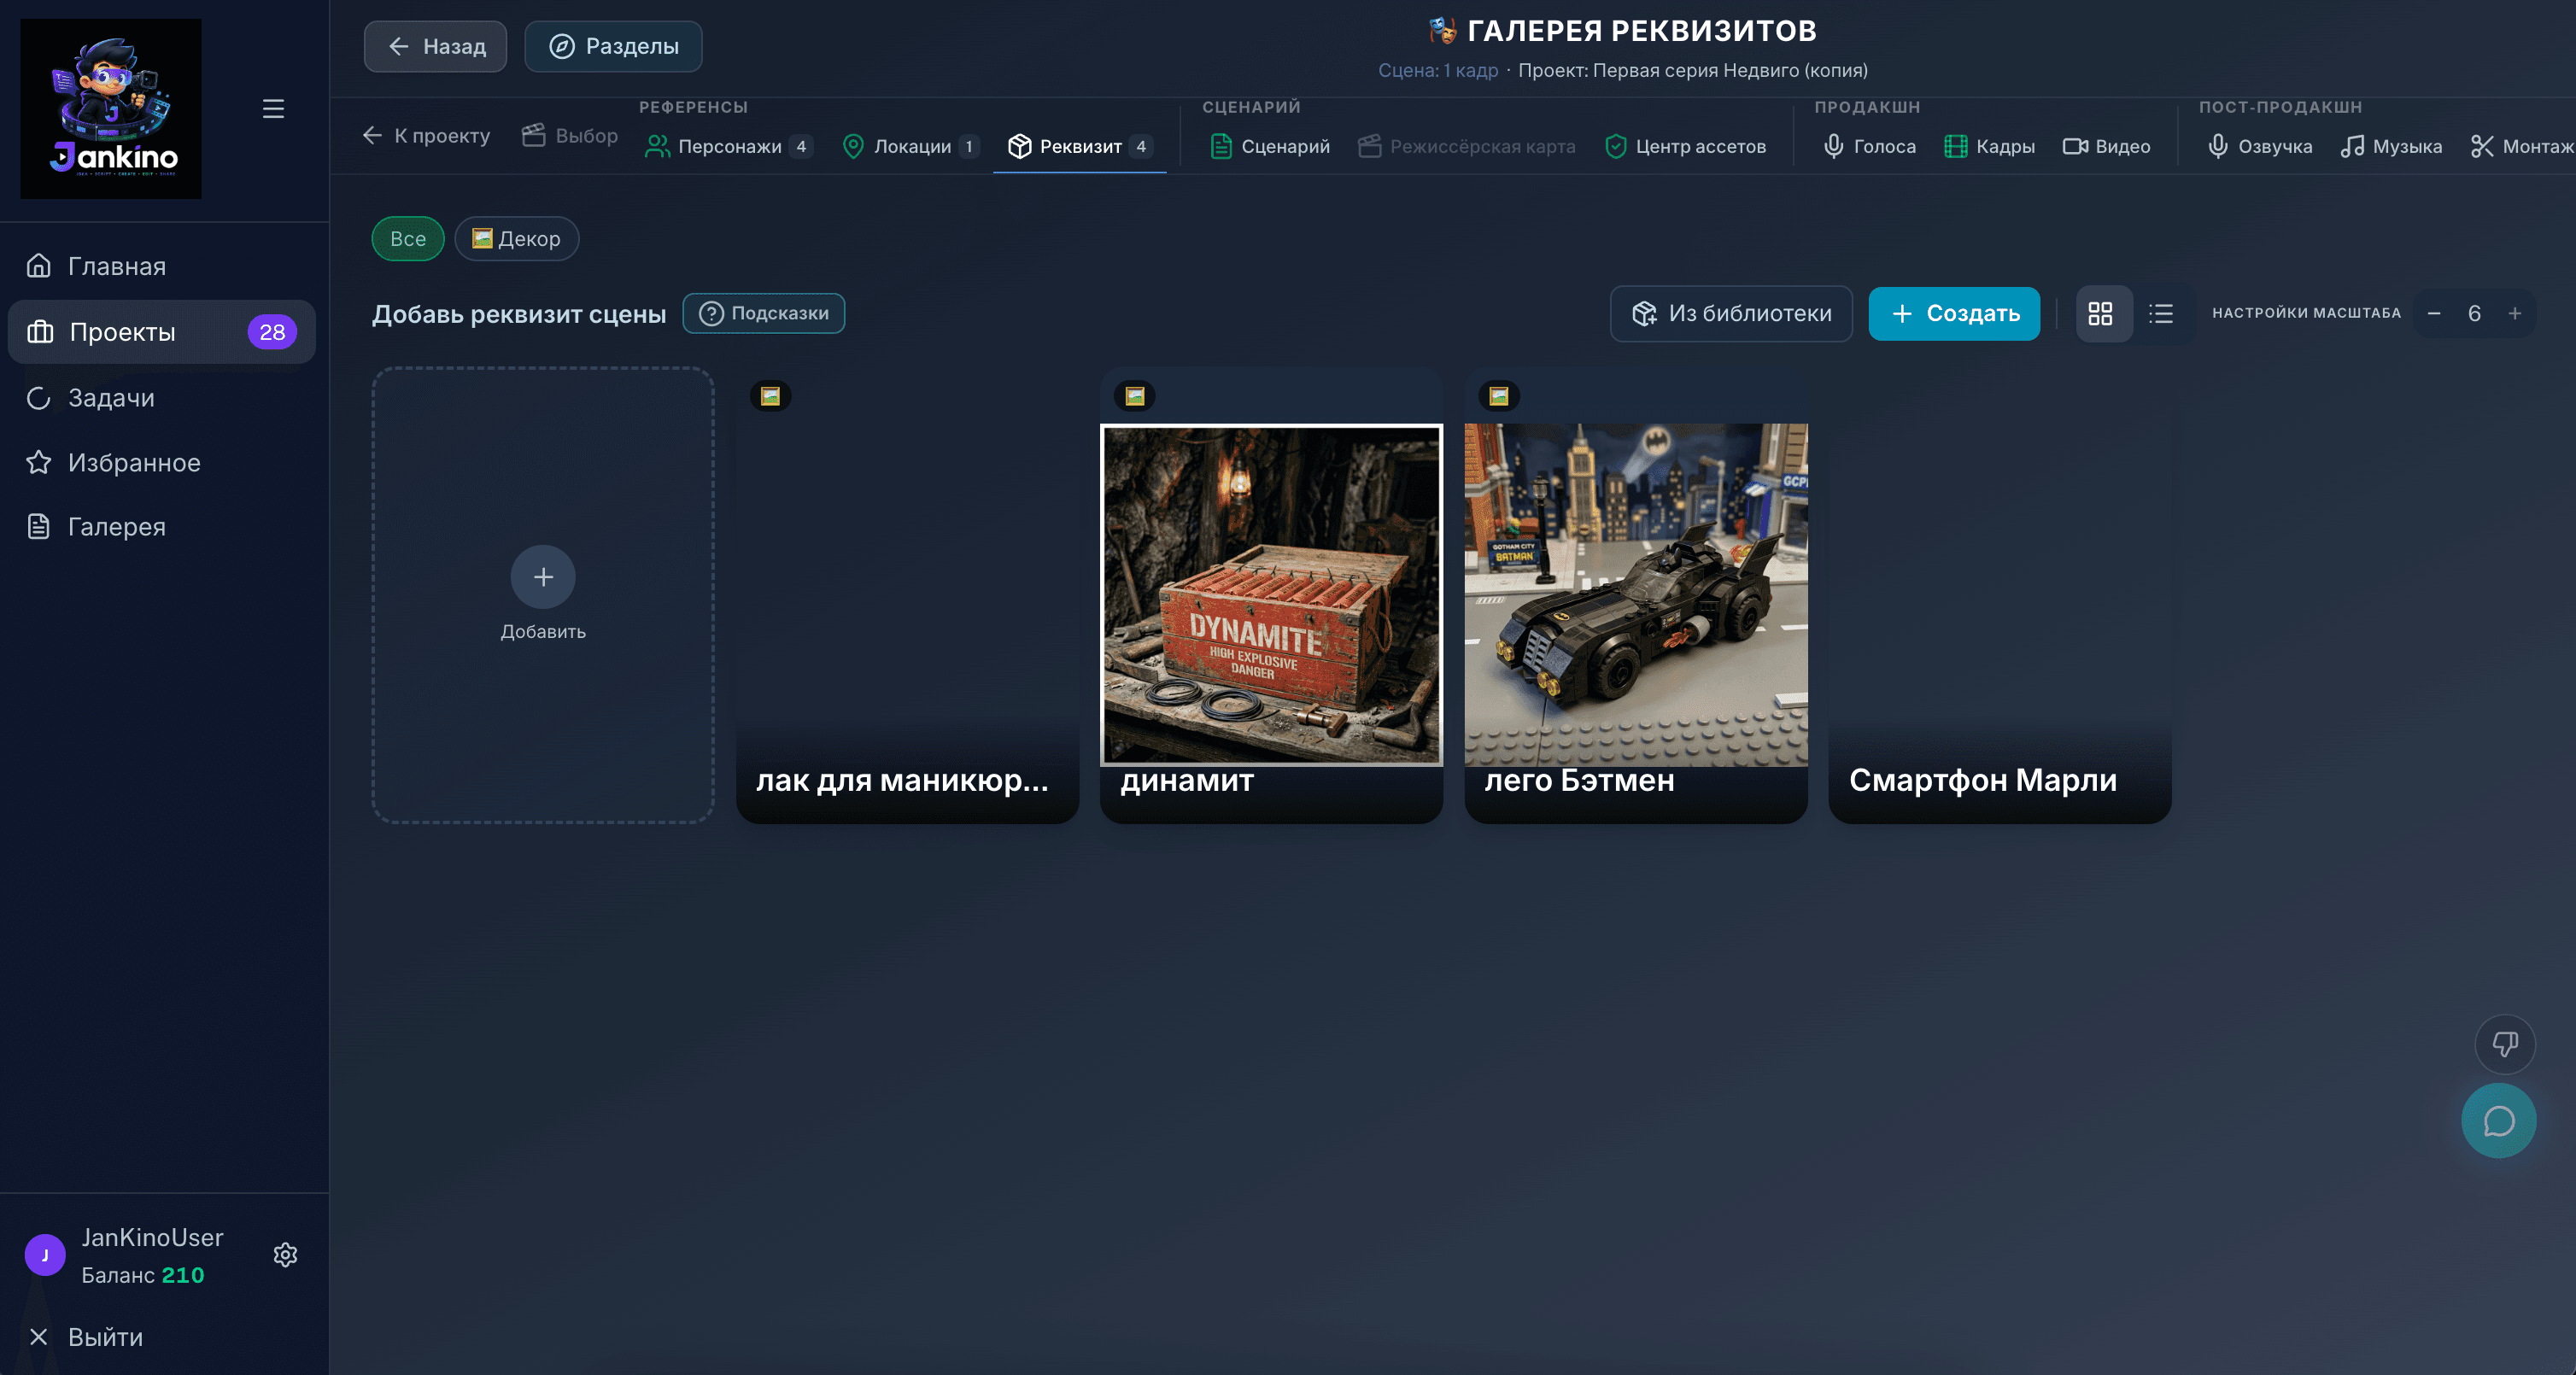Click the Баланс 210 balance text
Screen dimensions: 2576x1375
click(x=143, y=1275)
